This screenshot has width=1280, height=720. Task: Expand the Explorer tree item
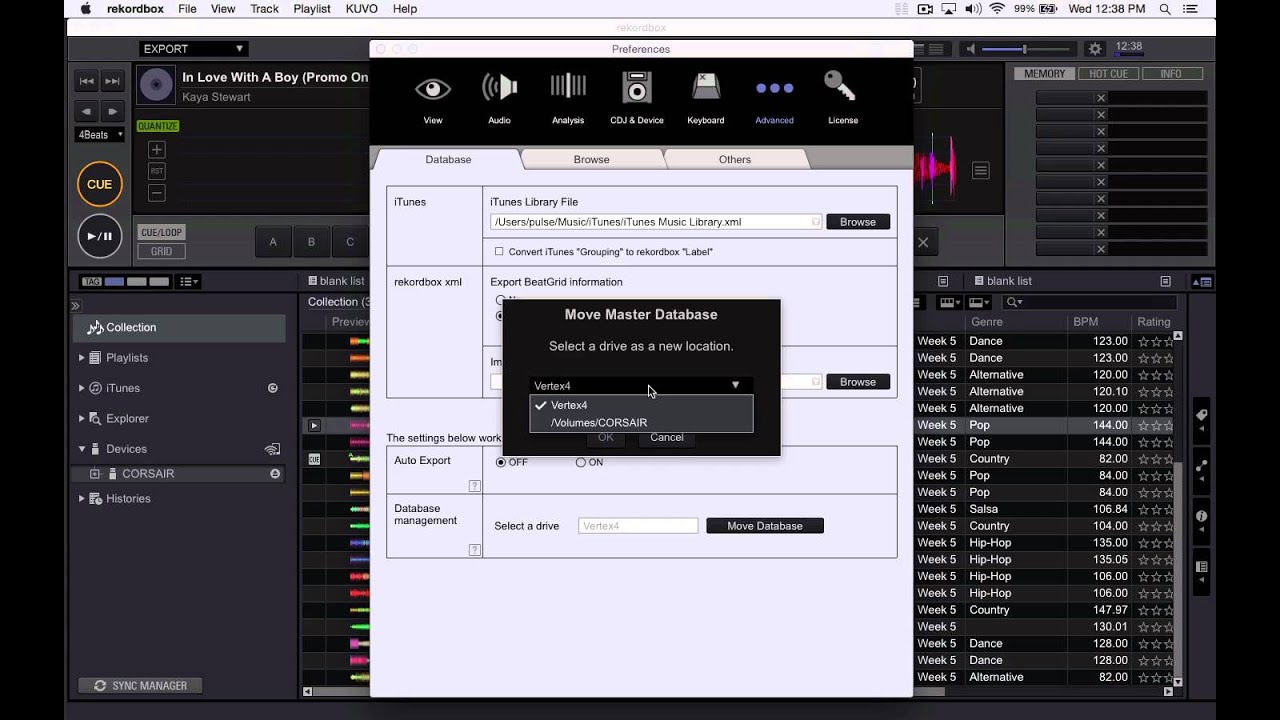coord(82,419)
